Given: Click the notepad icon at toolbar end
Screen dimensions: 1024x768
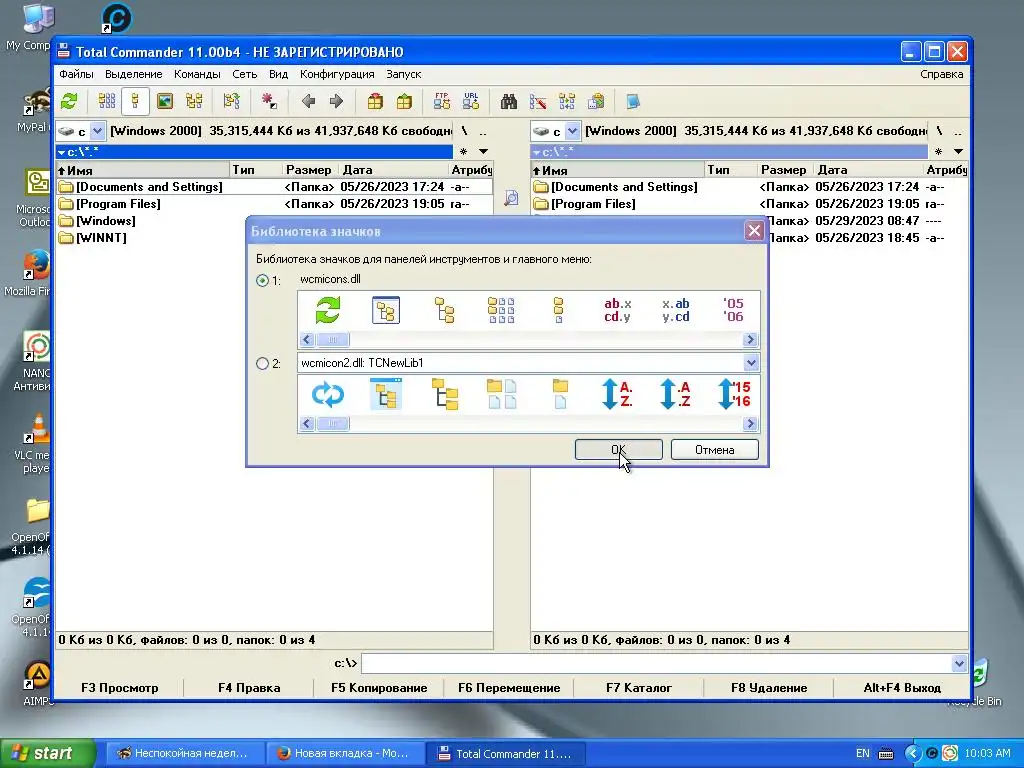Looking at the screenshot, I should click(x=633, y=101).
